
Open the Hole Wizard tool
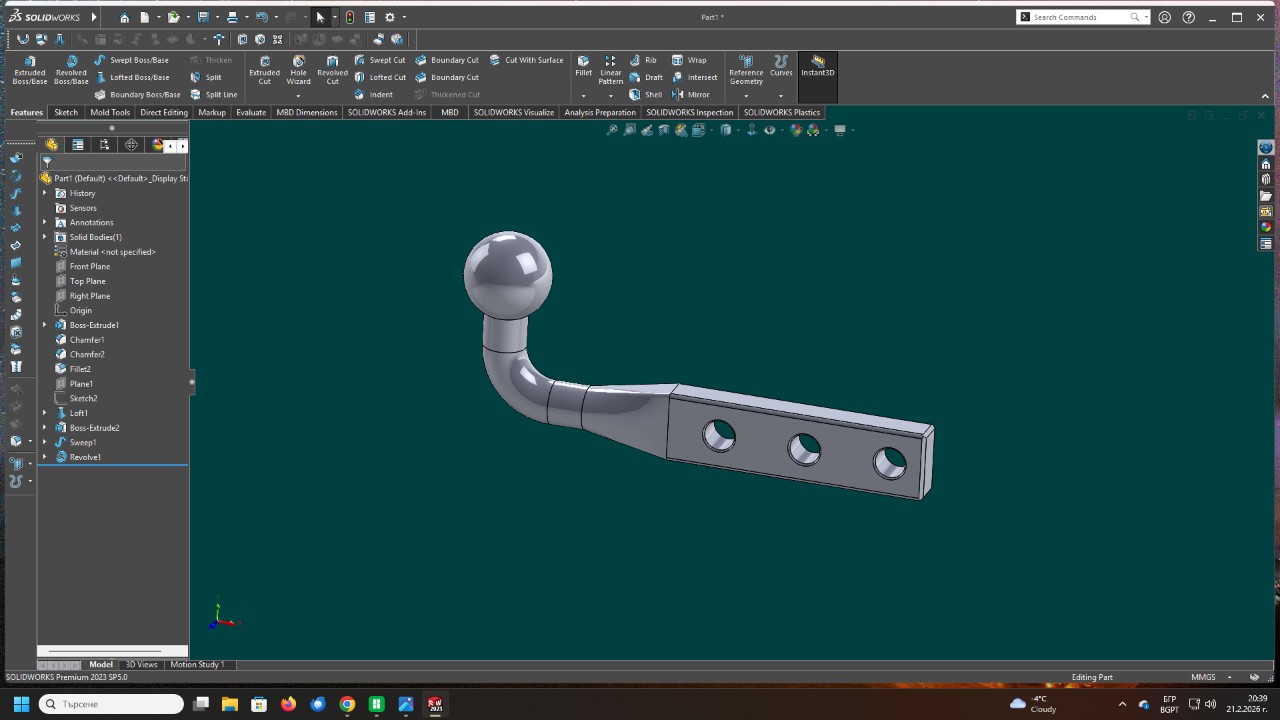(x=298, y=69)
